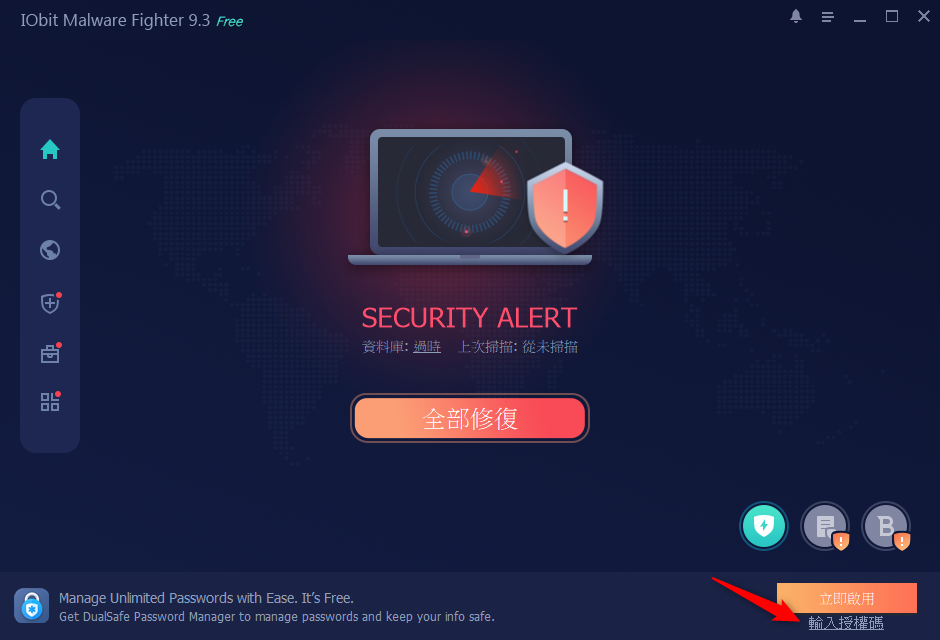Image resolution: width=940 pixels, height=640 pixels.
Task: Minimize the Malware Fighter window
Action: [x=860, y=18]
